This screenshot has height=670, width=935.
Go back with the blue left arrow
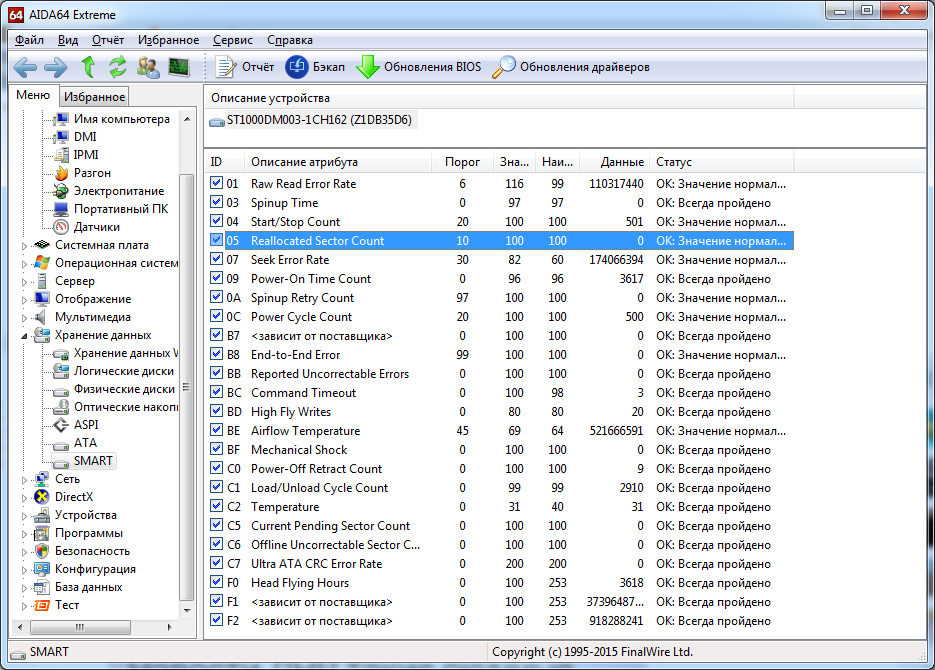[x=25, y=67]
